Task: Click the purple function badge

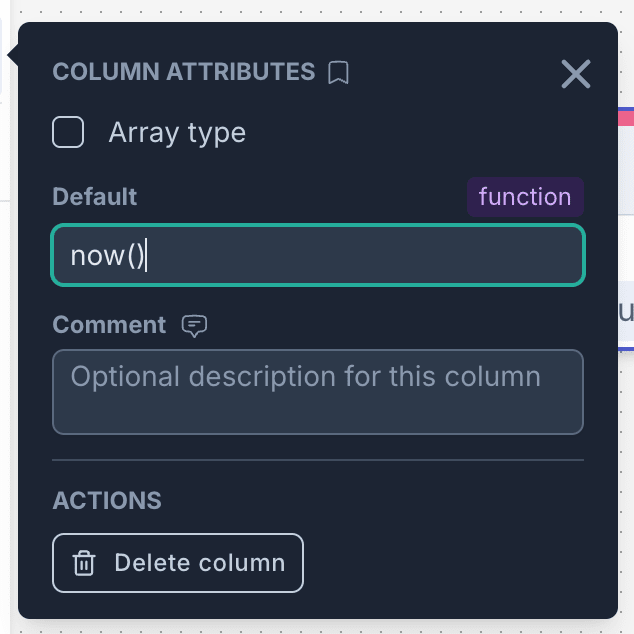Action: pos(525,197)
